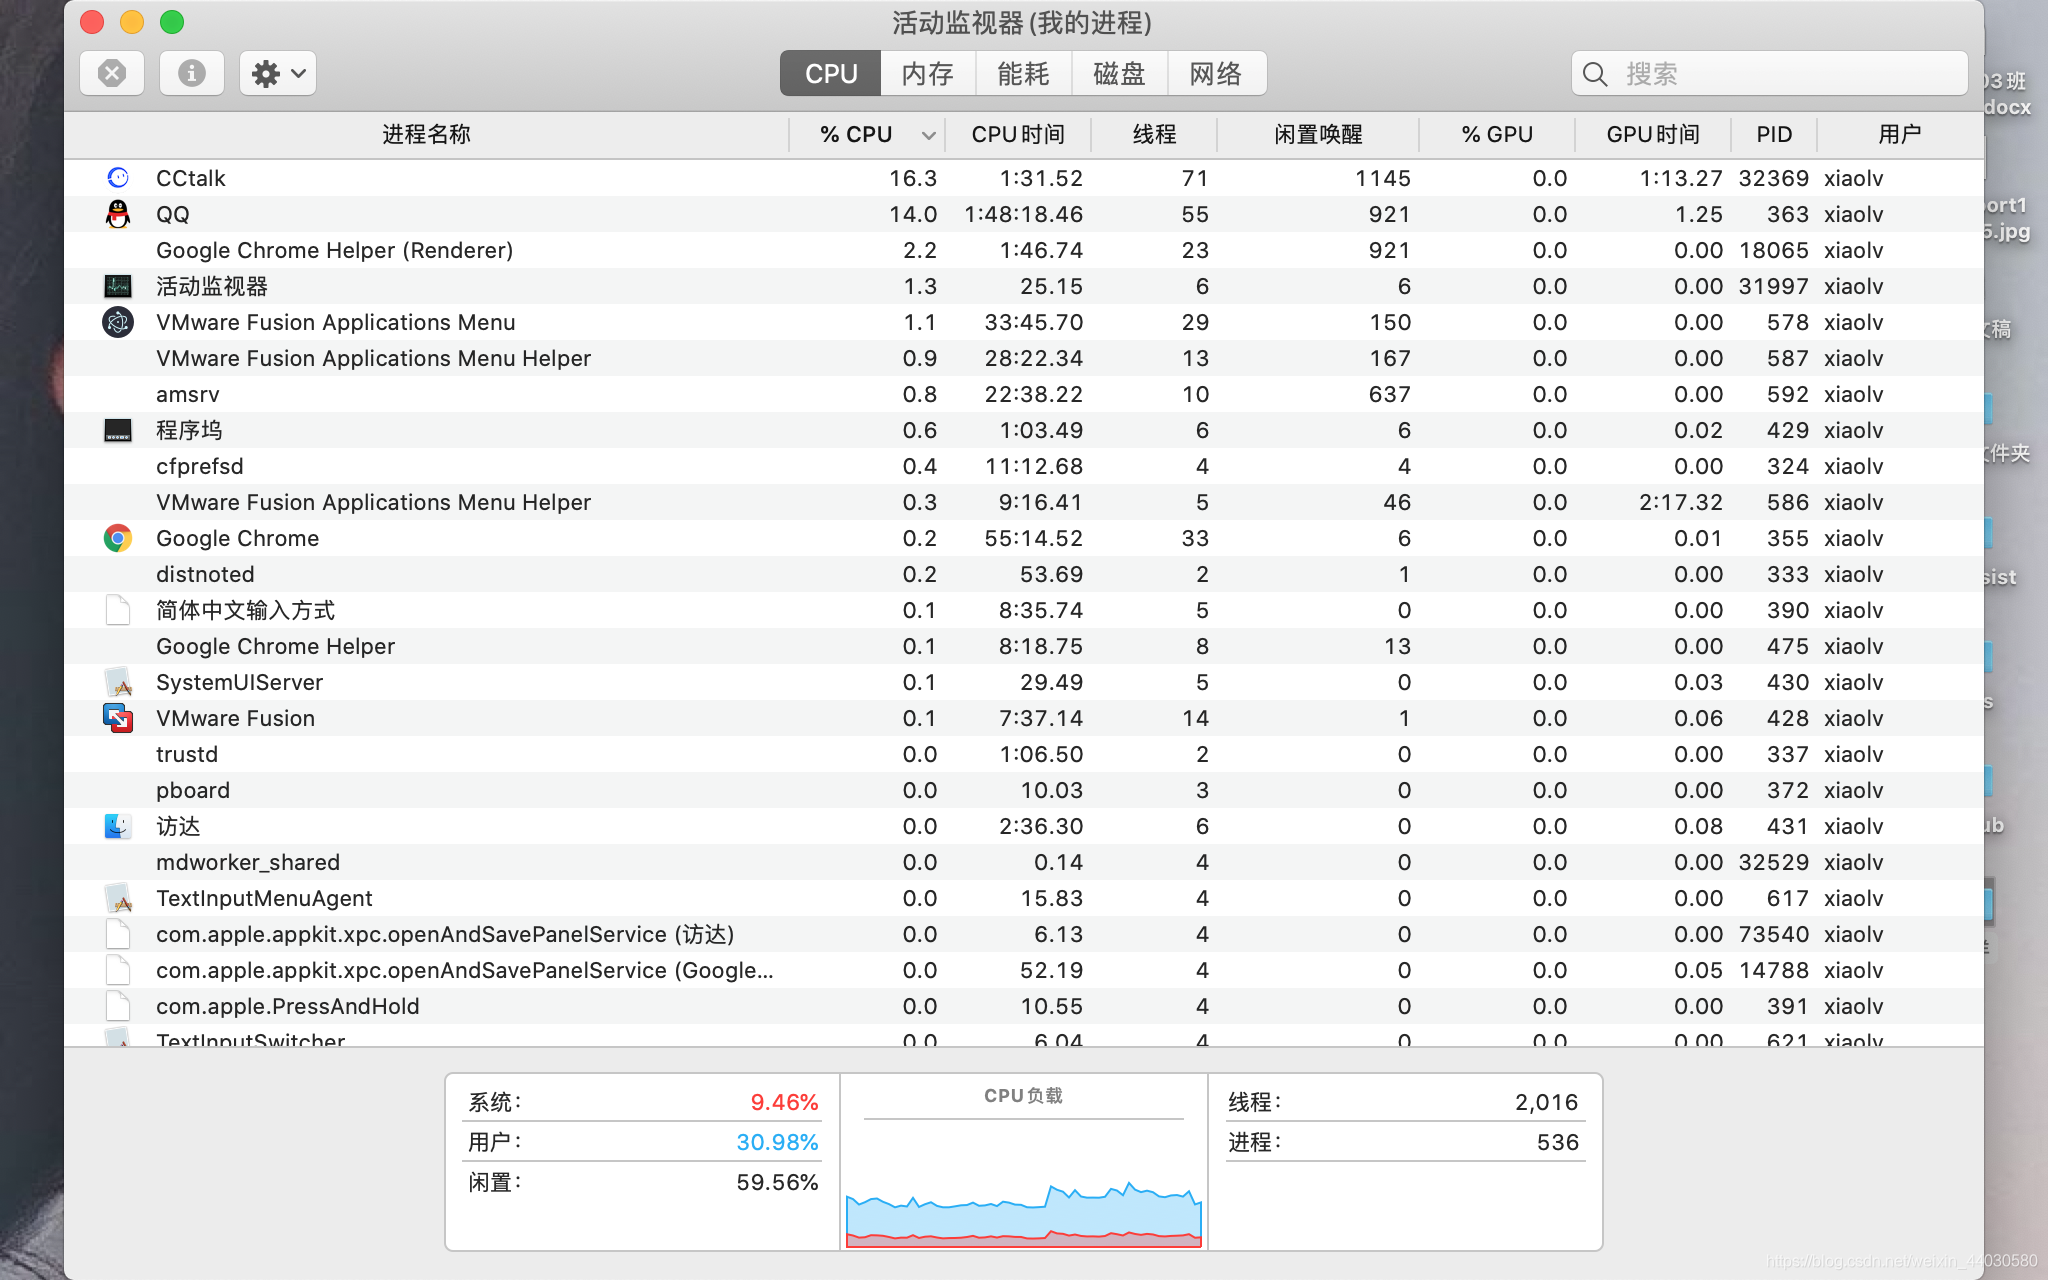Click the 用户 30.98% value

(x=777, y=1142)
